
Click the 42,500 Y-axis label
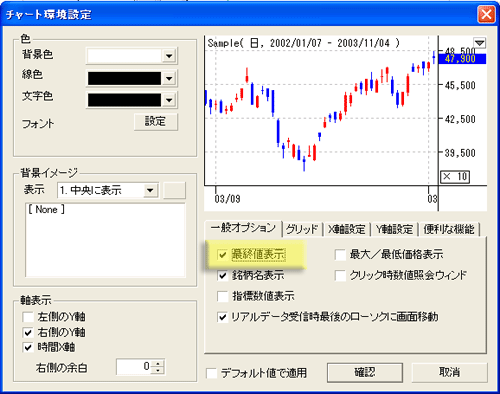(x=460, y=119)
